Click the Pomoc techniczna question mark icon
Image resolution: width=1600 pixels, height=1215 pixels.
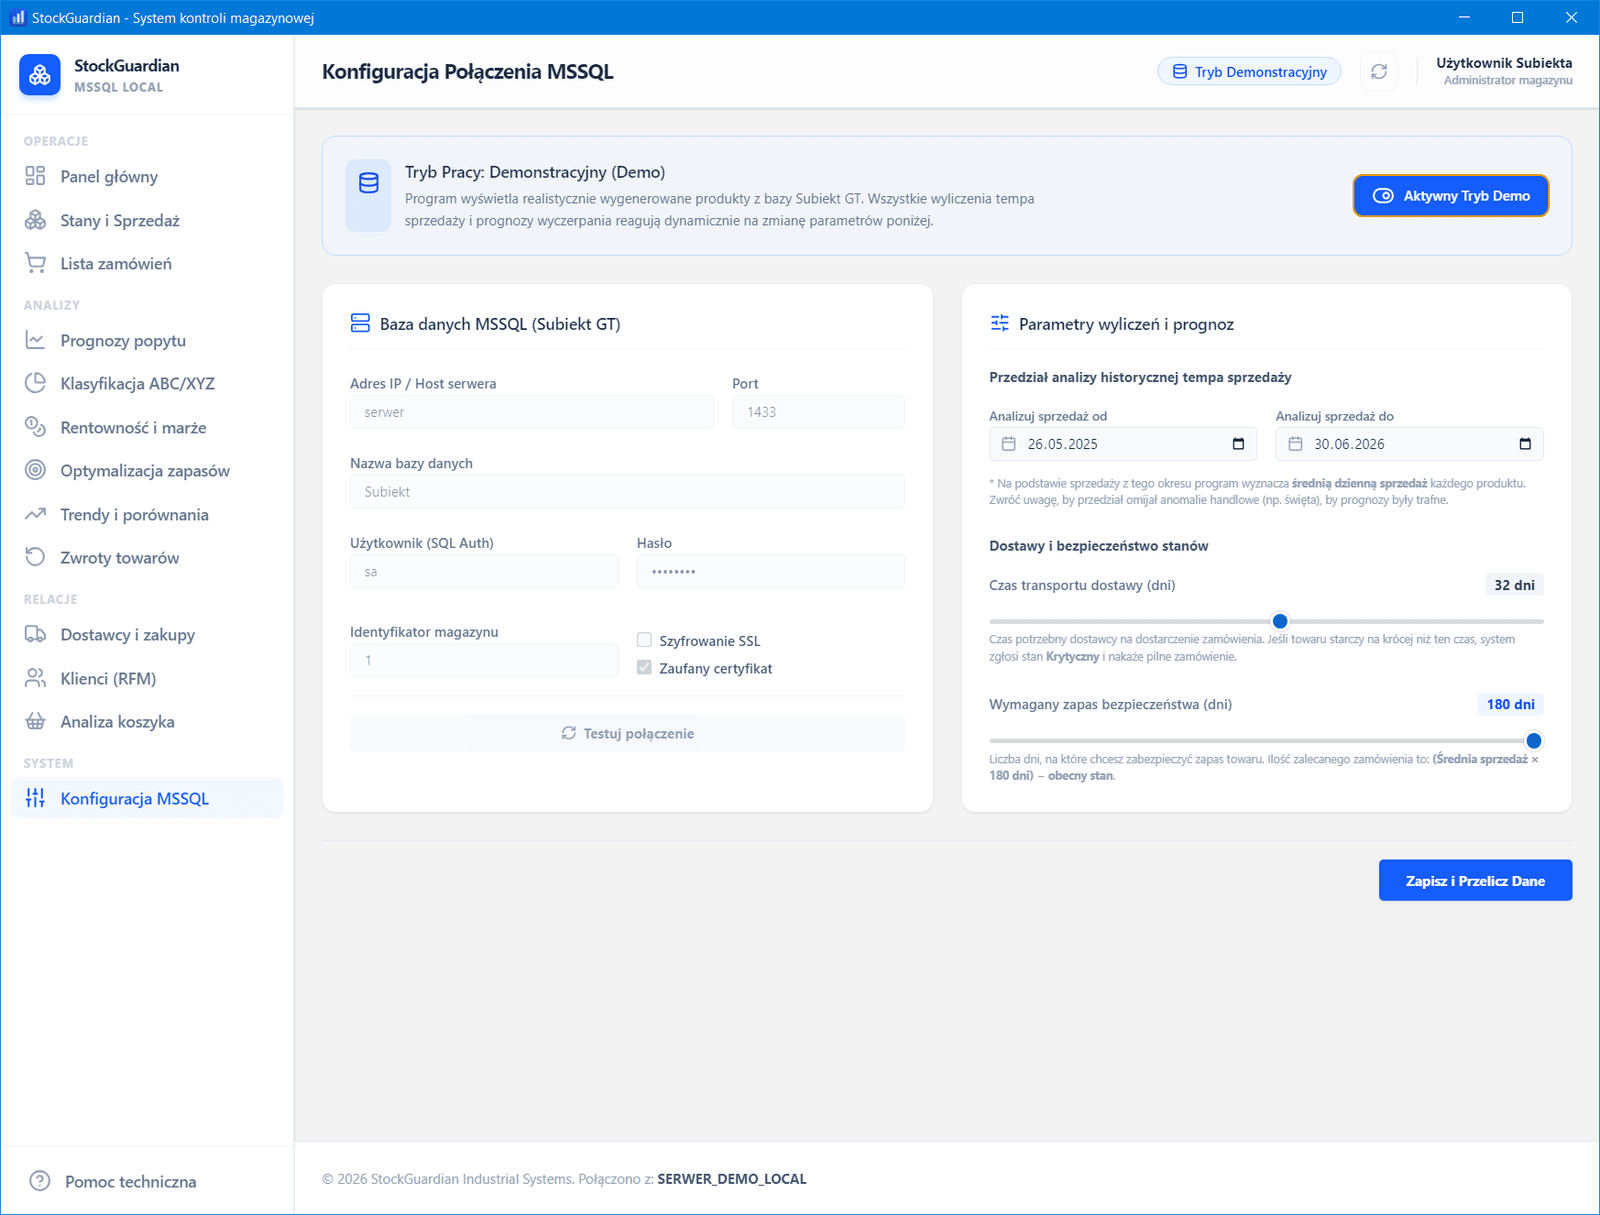[x=40, y=1181]
